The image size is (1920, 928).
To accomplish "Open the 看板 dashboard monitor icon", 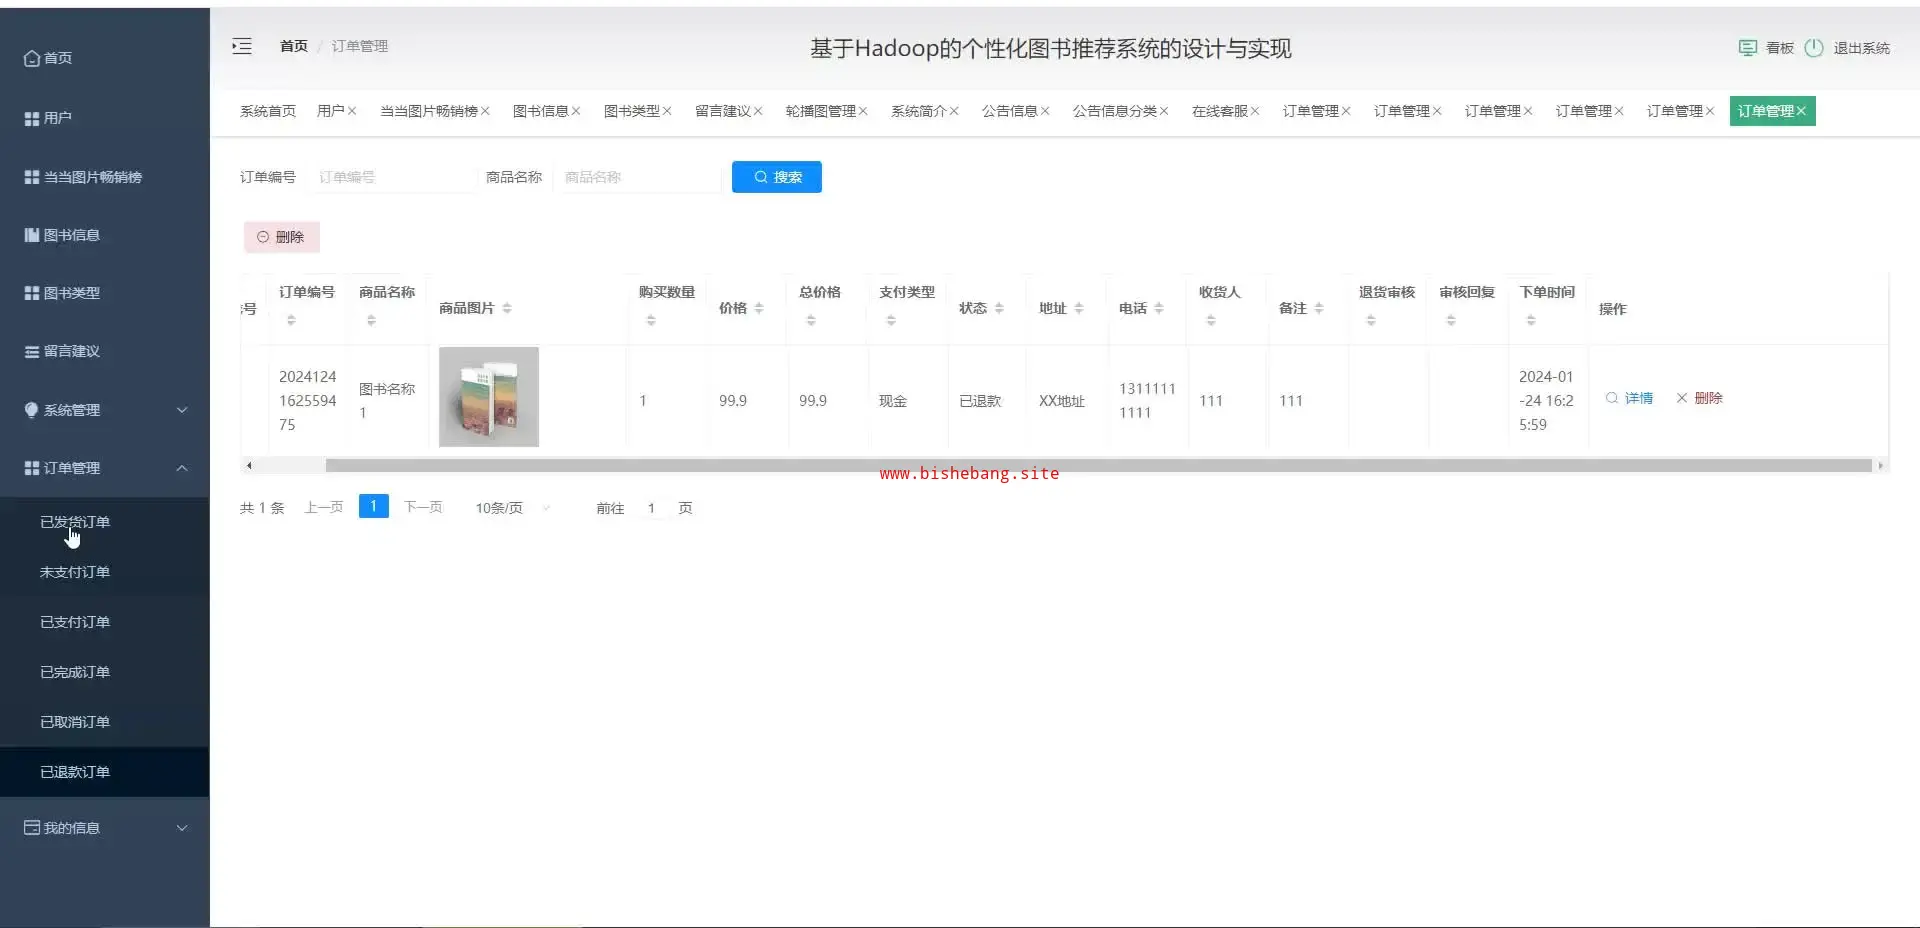I will click(x=1747, y=48).
